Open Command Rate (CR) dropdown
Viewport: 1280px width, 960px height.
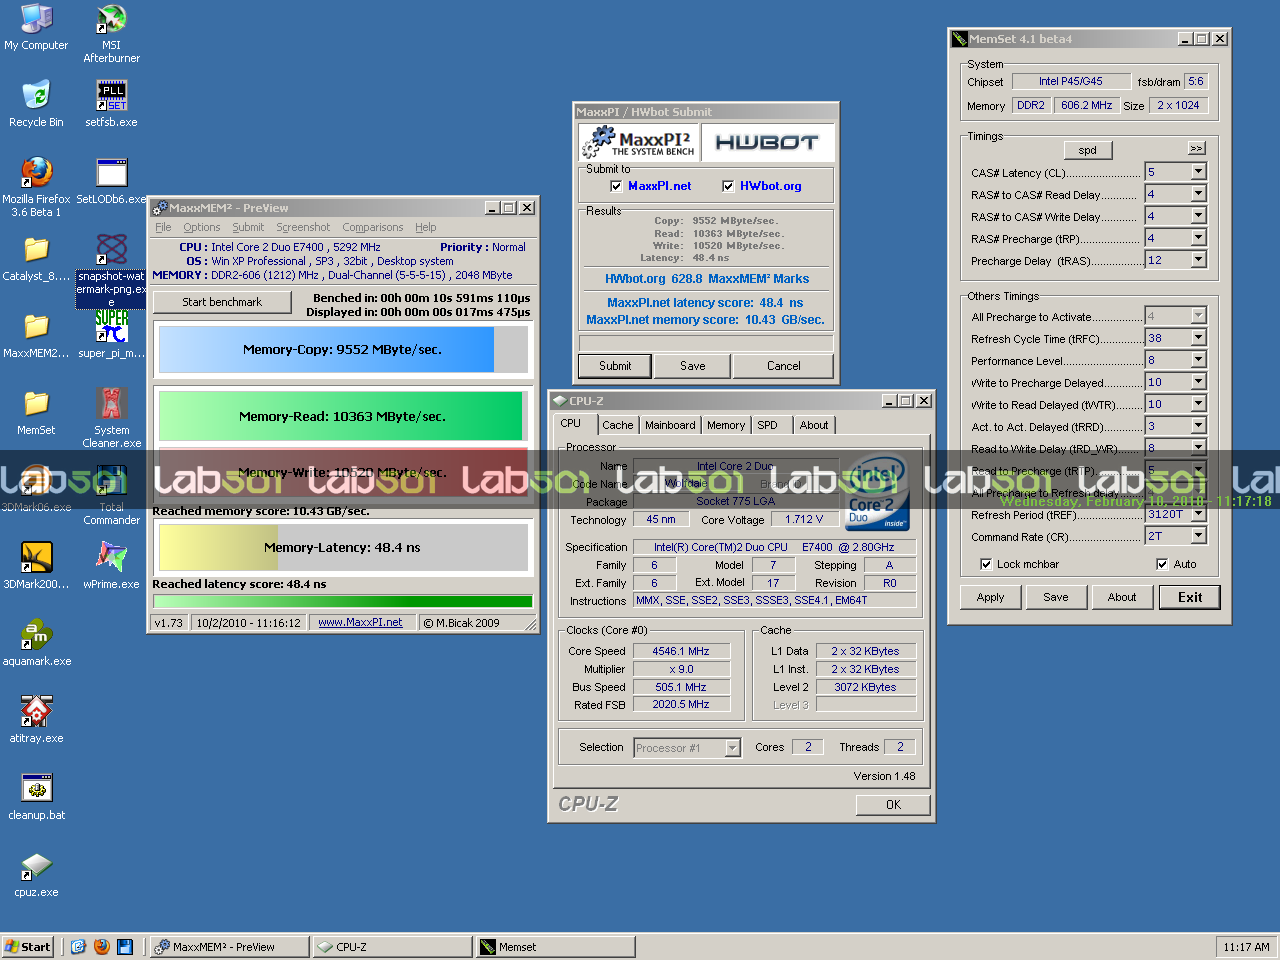pos(1198,536)
